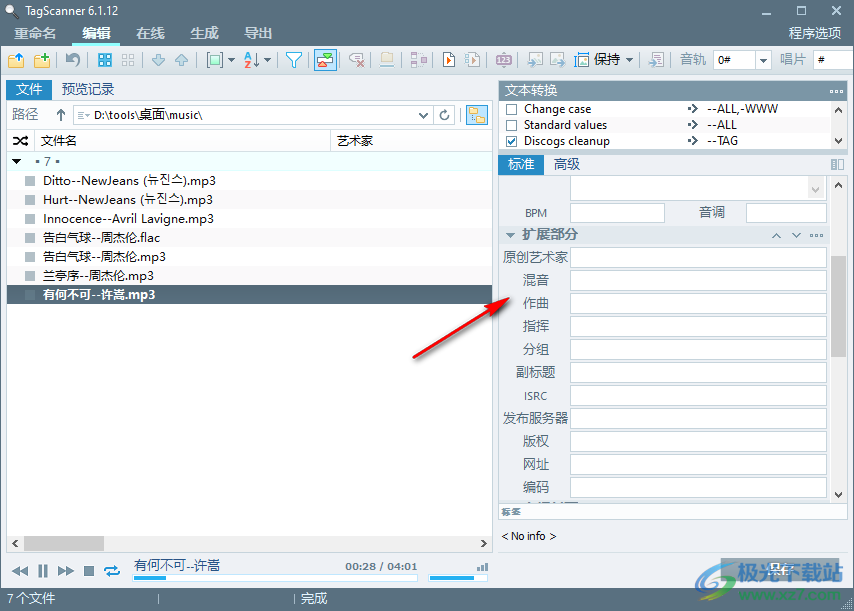Click the shuffle icon beside 文件名 column
The height and width of the screenshot is (611, 854).
point(22,140)
